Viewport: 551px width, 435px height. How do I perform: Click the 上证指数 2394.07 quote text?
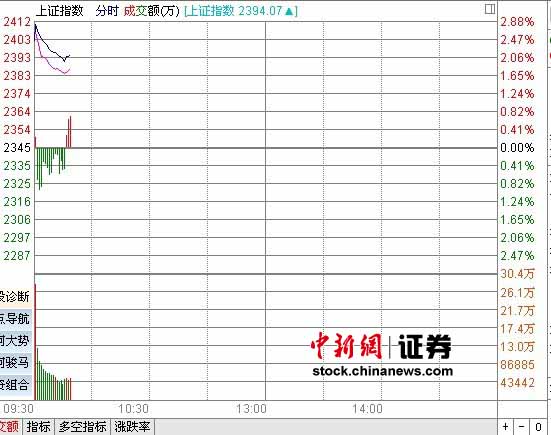click(241, 11)
